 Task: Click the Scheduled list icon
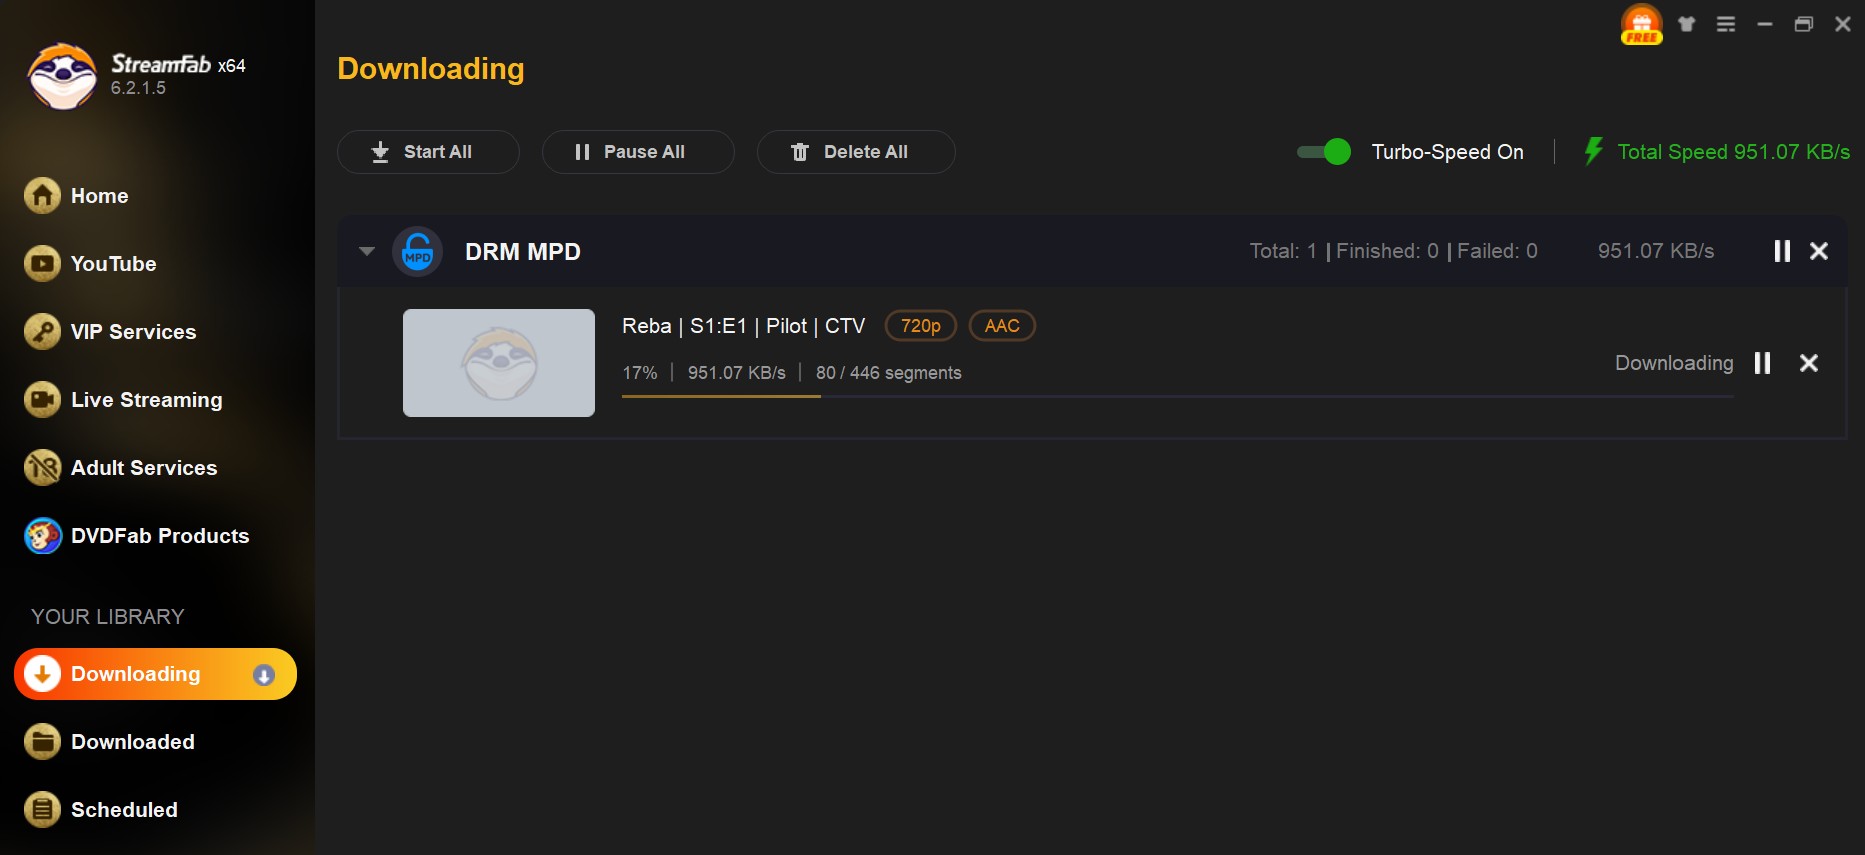[x=42, y=810]
